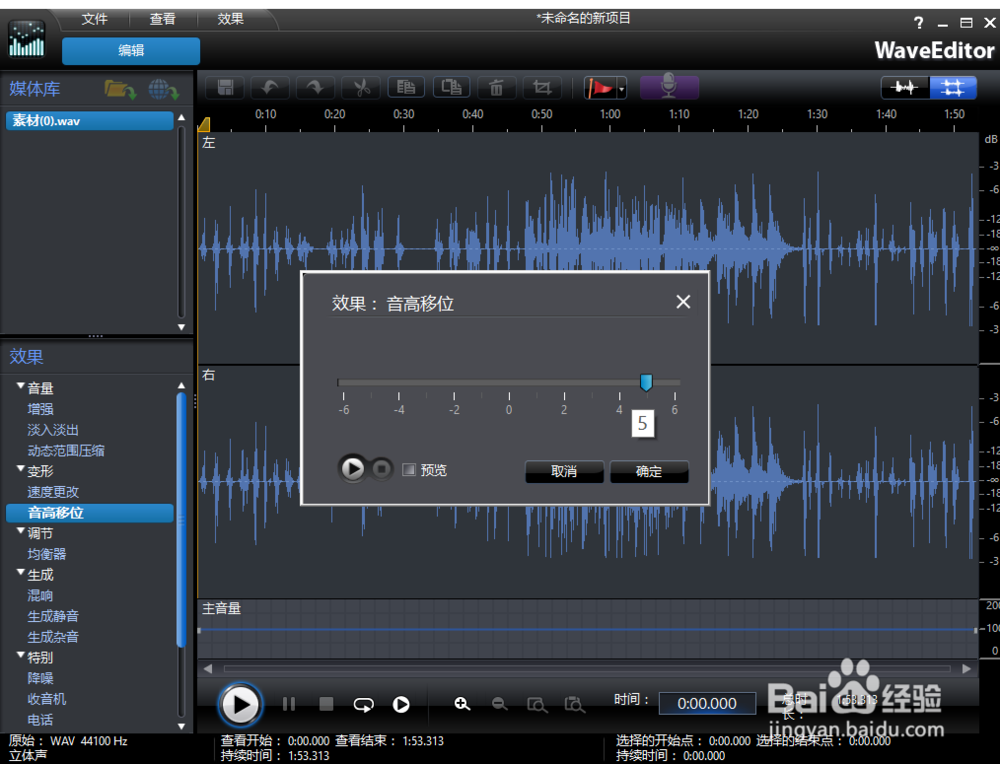Select the 收音机 effect
Image resolution: width=1000 pixels, height=764 pixels.
(47, 699)
